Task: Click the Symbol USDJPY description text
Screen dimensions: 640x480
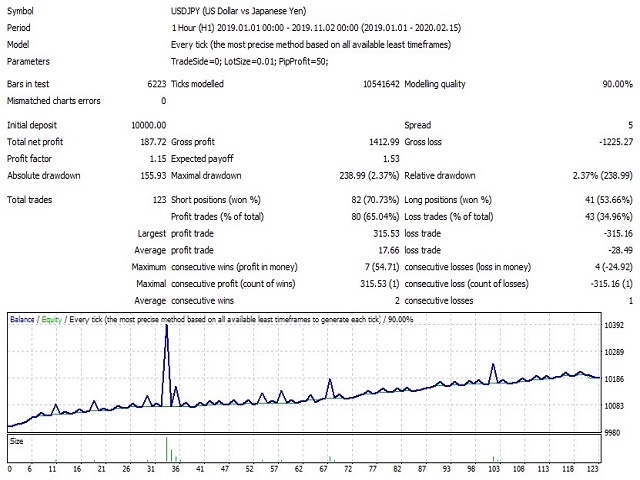Action: point(238,11)
